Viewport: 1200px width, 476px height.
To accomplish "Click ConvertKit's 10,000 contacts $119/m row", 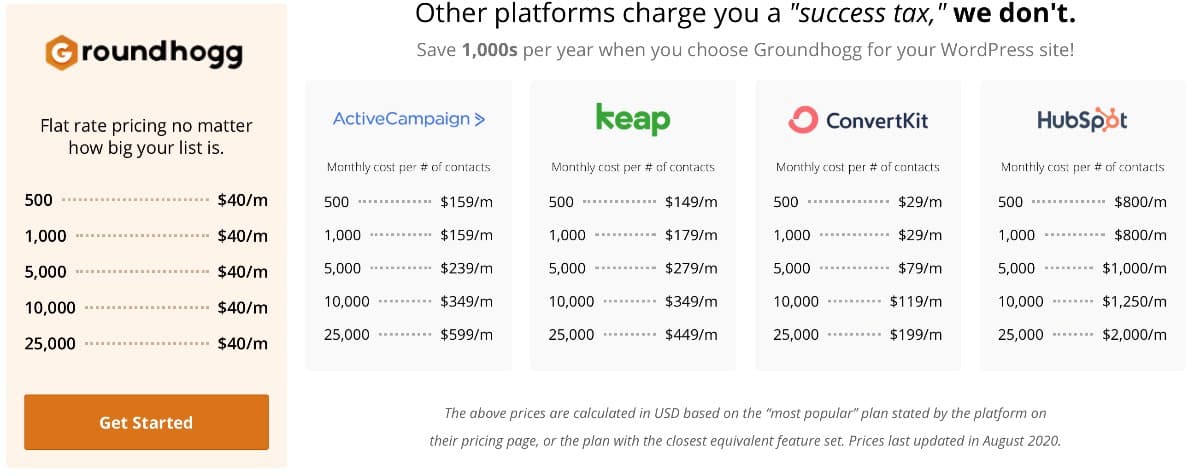I will click(x=858, y=301).
